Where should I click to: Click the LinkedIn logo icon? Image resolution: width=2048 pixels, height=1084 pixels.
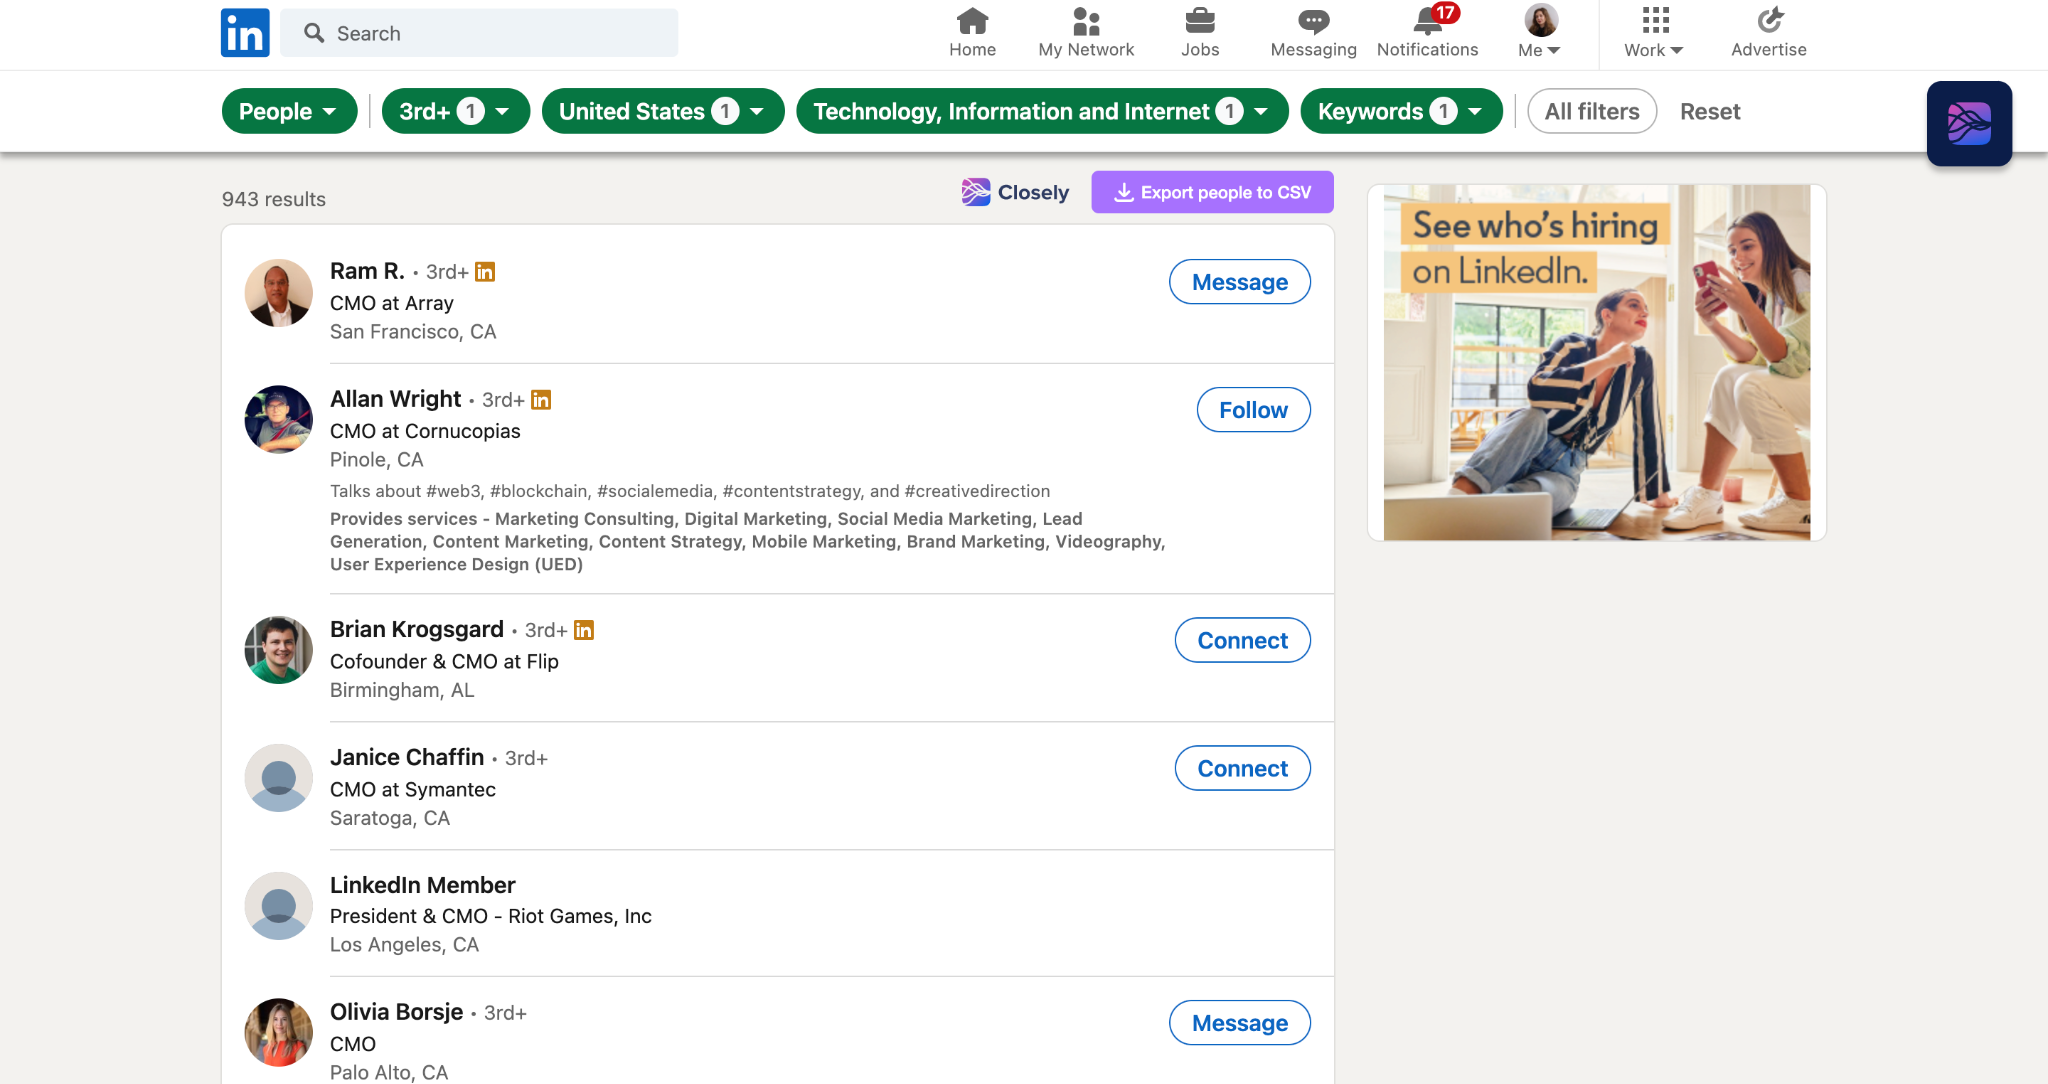(x=245, y=33)
